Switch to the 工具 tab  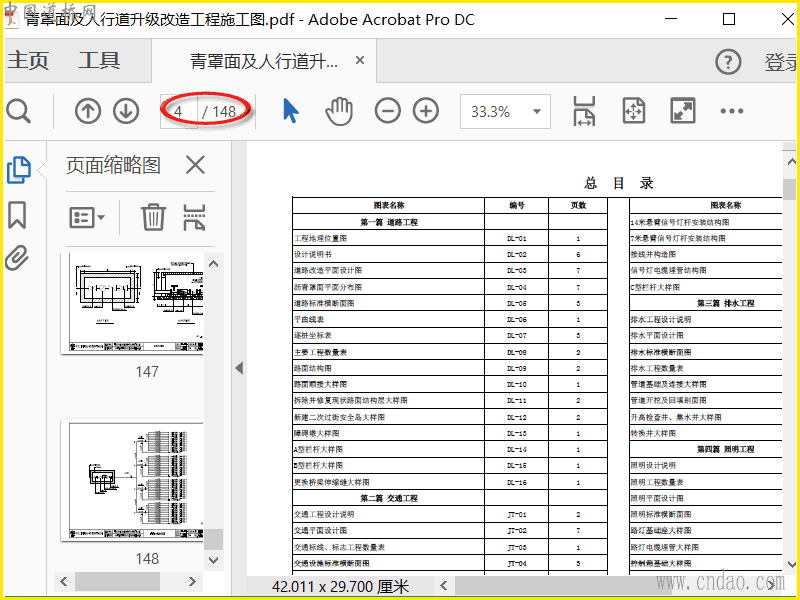coord(99,61)
